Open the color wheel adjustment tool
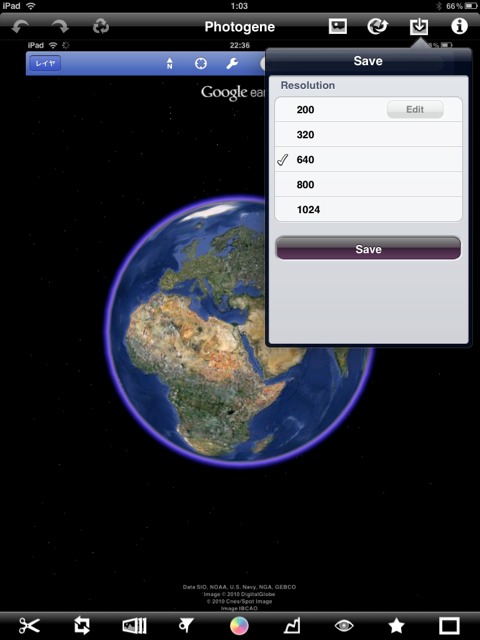480x640 pixels. pos(239,625)
